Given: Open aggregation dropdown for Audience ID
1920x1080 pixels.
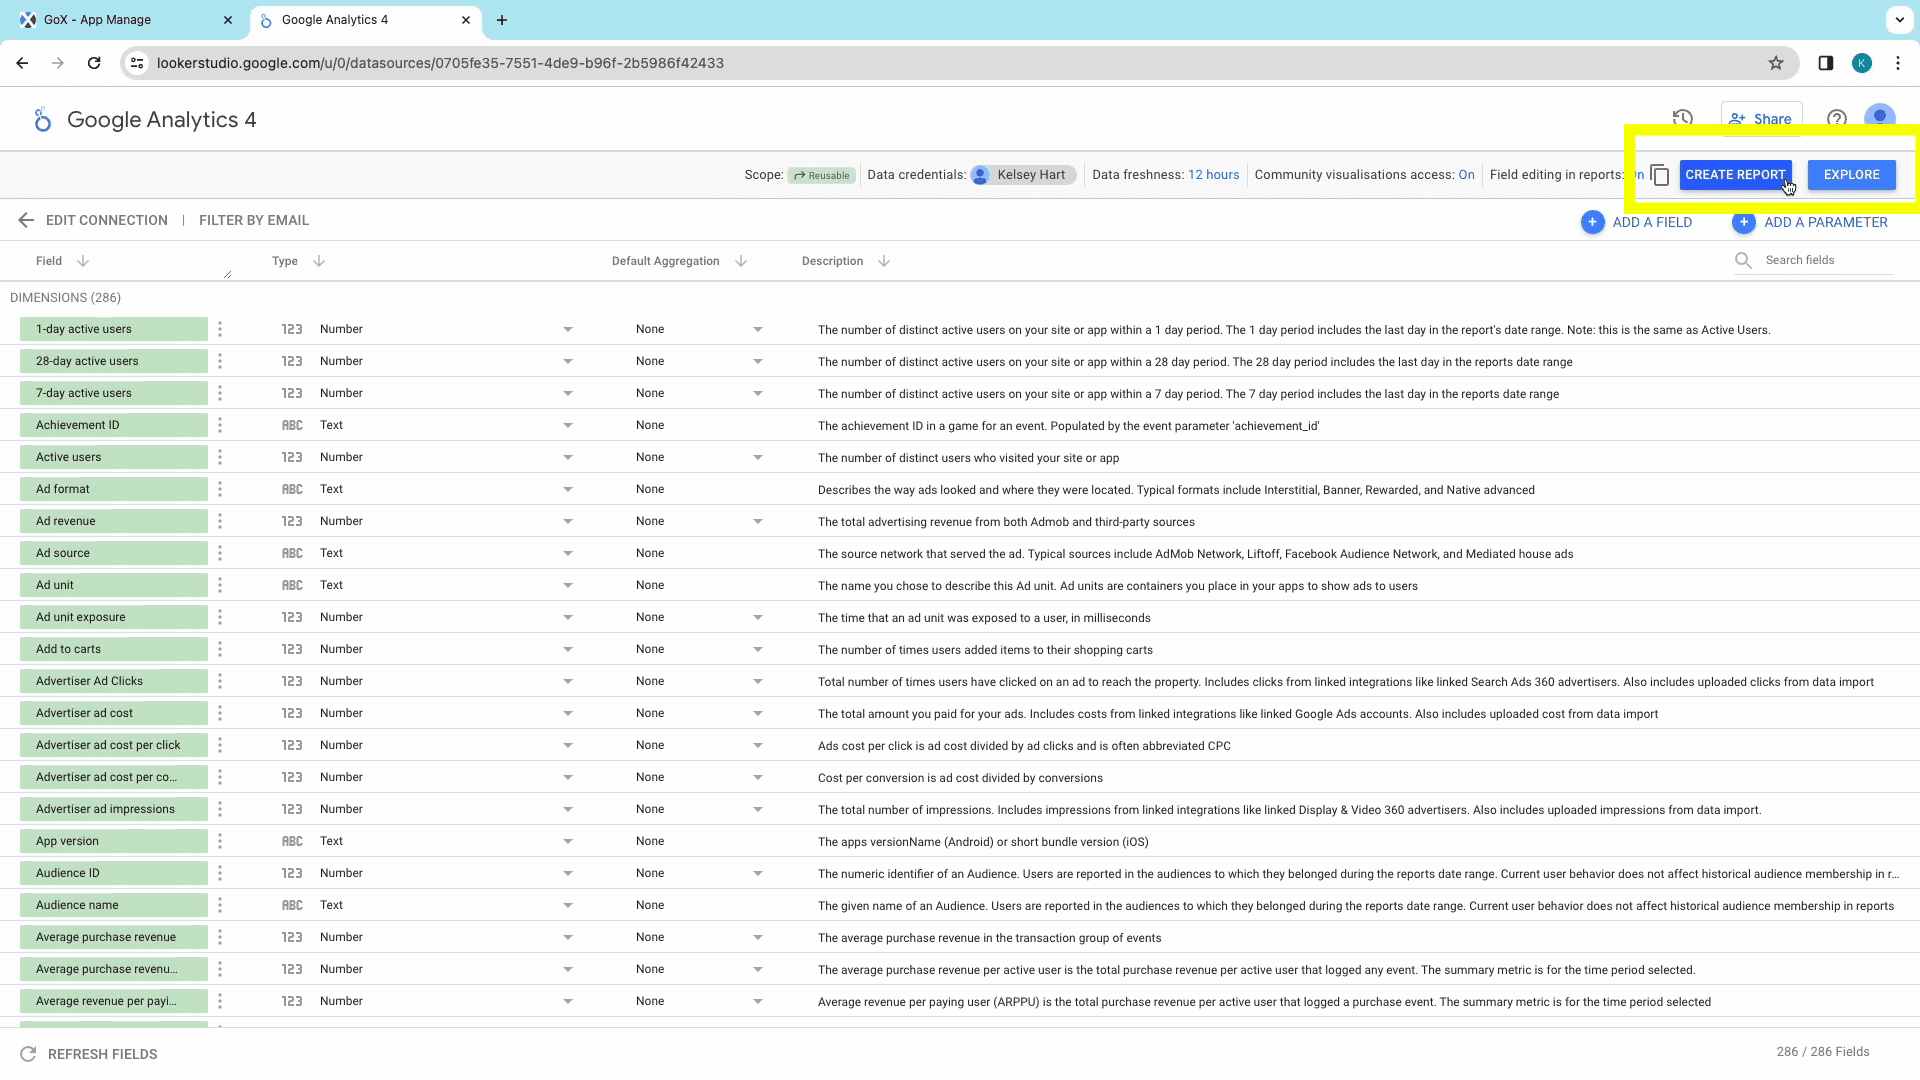Looking at the screenshot, I should point(758,874).
